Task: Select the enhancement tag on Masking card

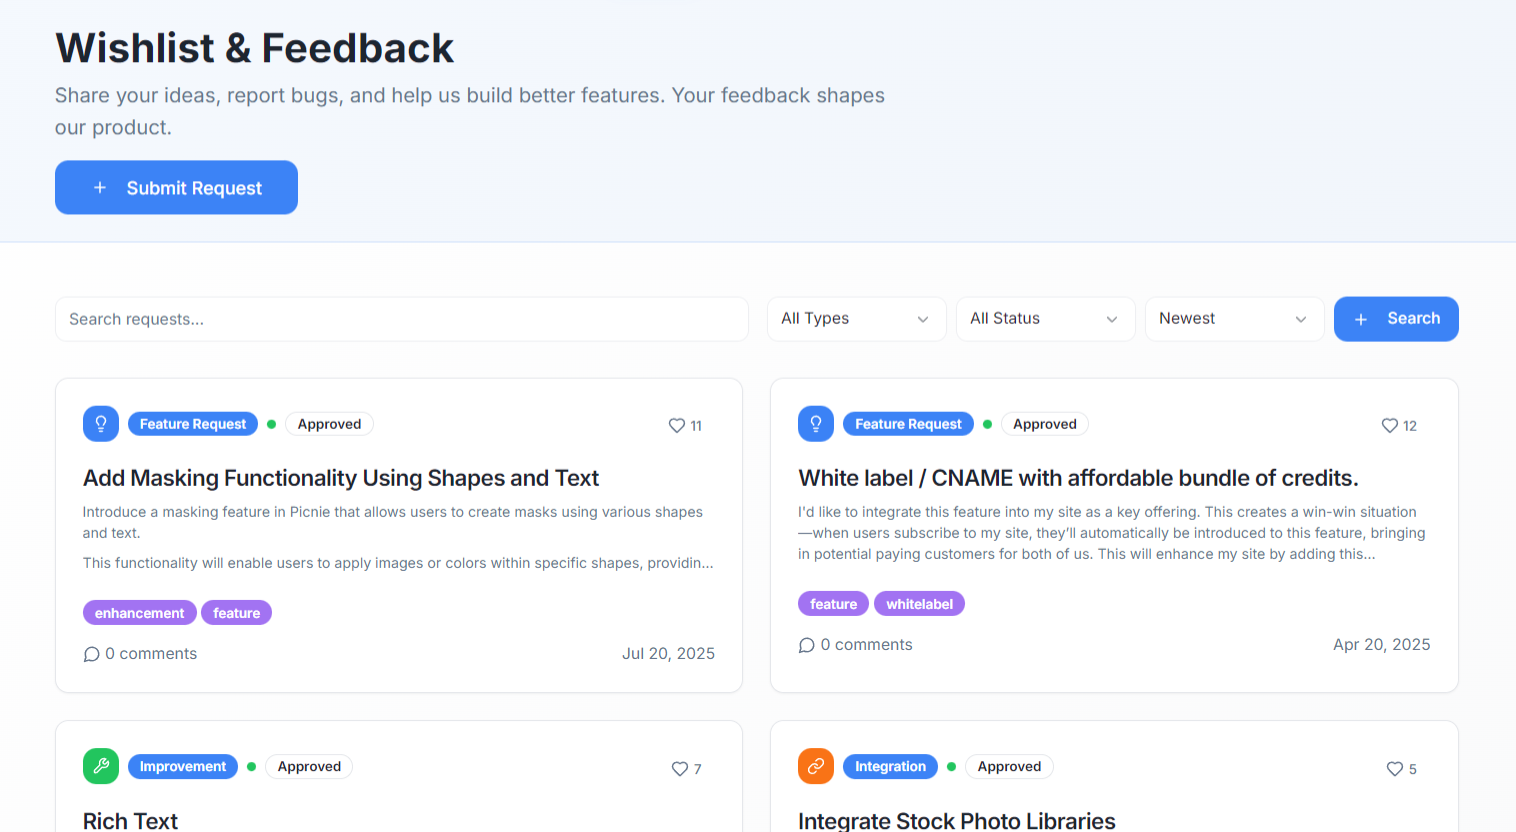Action: (139, 612)
